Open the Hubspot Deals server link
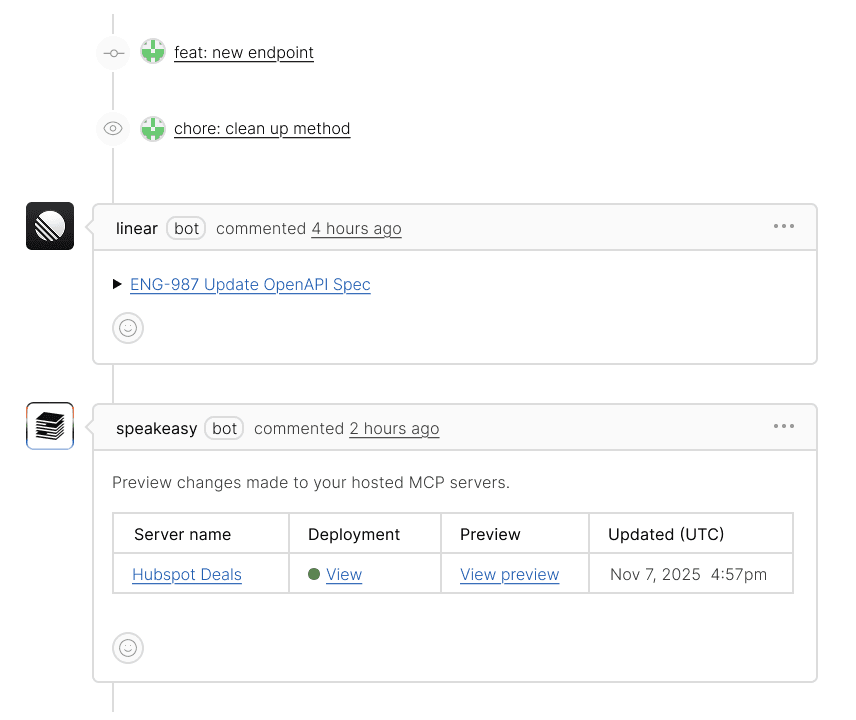The height and width of the screenshot is (720, 856). (186, 574)
